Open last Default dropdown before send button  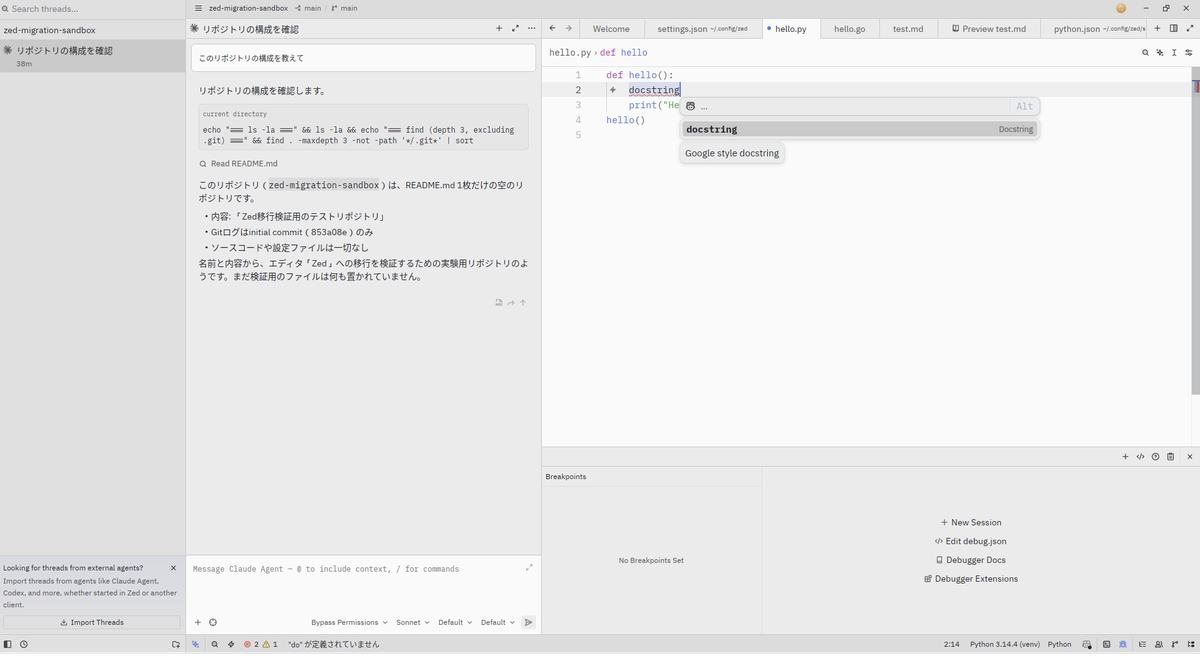pyautogui.click(x=498, y=622)
